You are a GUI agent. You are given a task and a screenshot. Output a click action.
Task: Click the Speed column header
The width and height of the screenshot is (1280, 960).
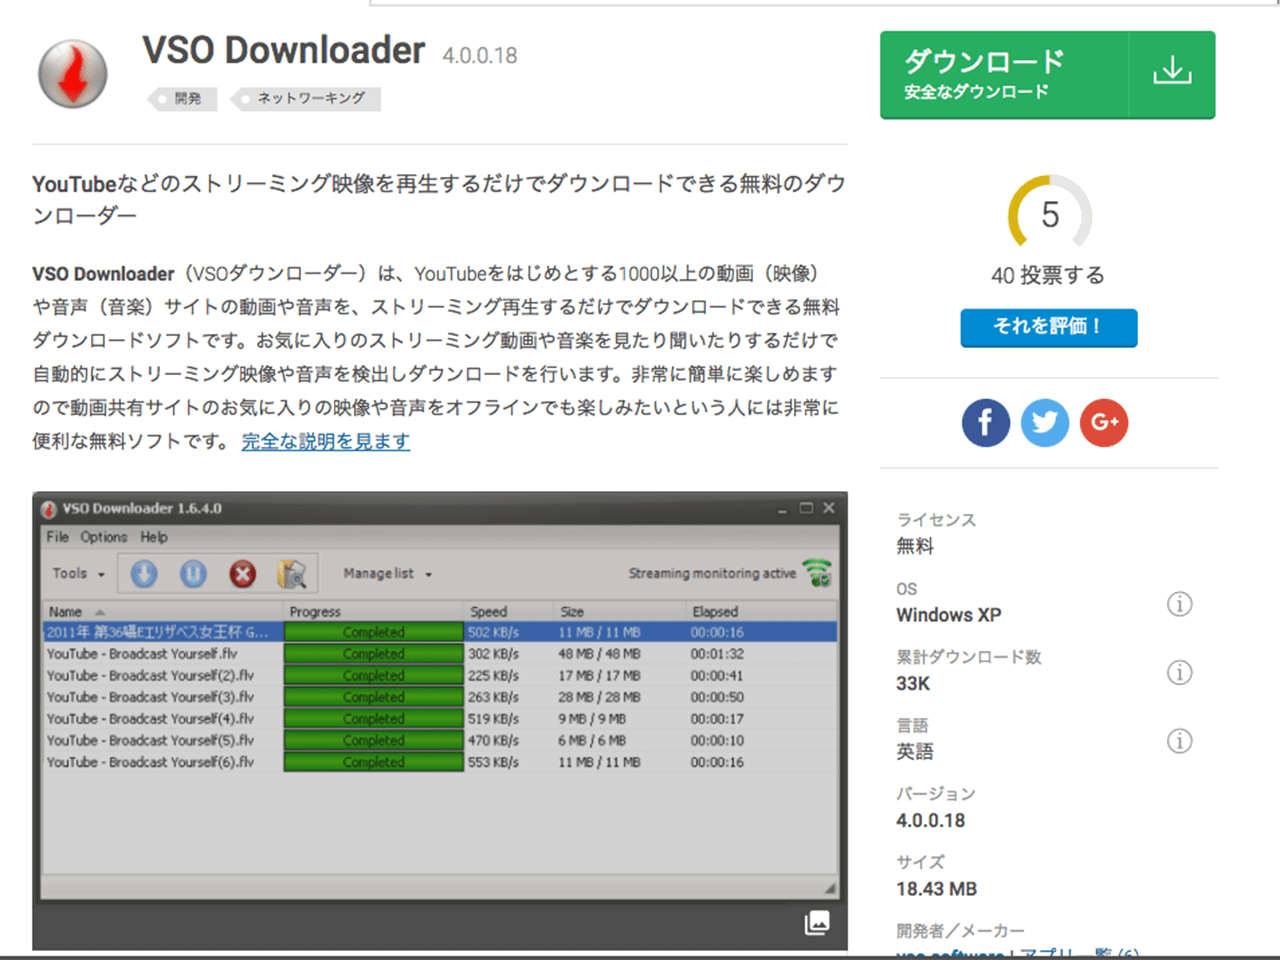coord(509,611)
